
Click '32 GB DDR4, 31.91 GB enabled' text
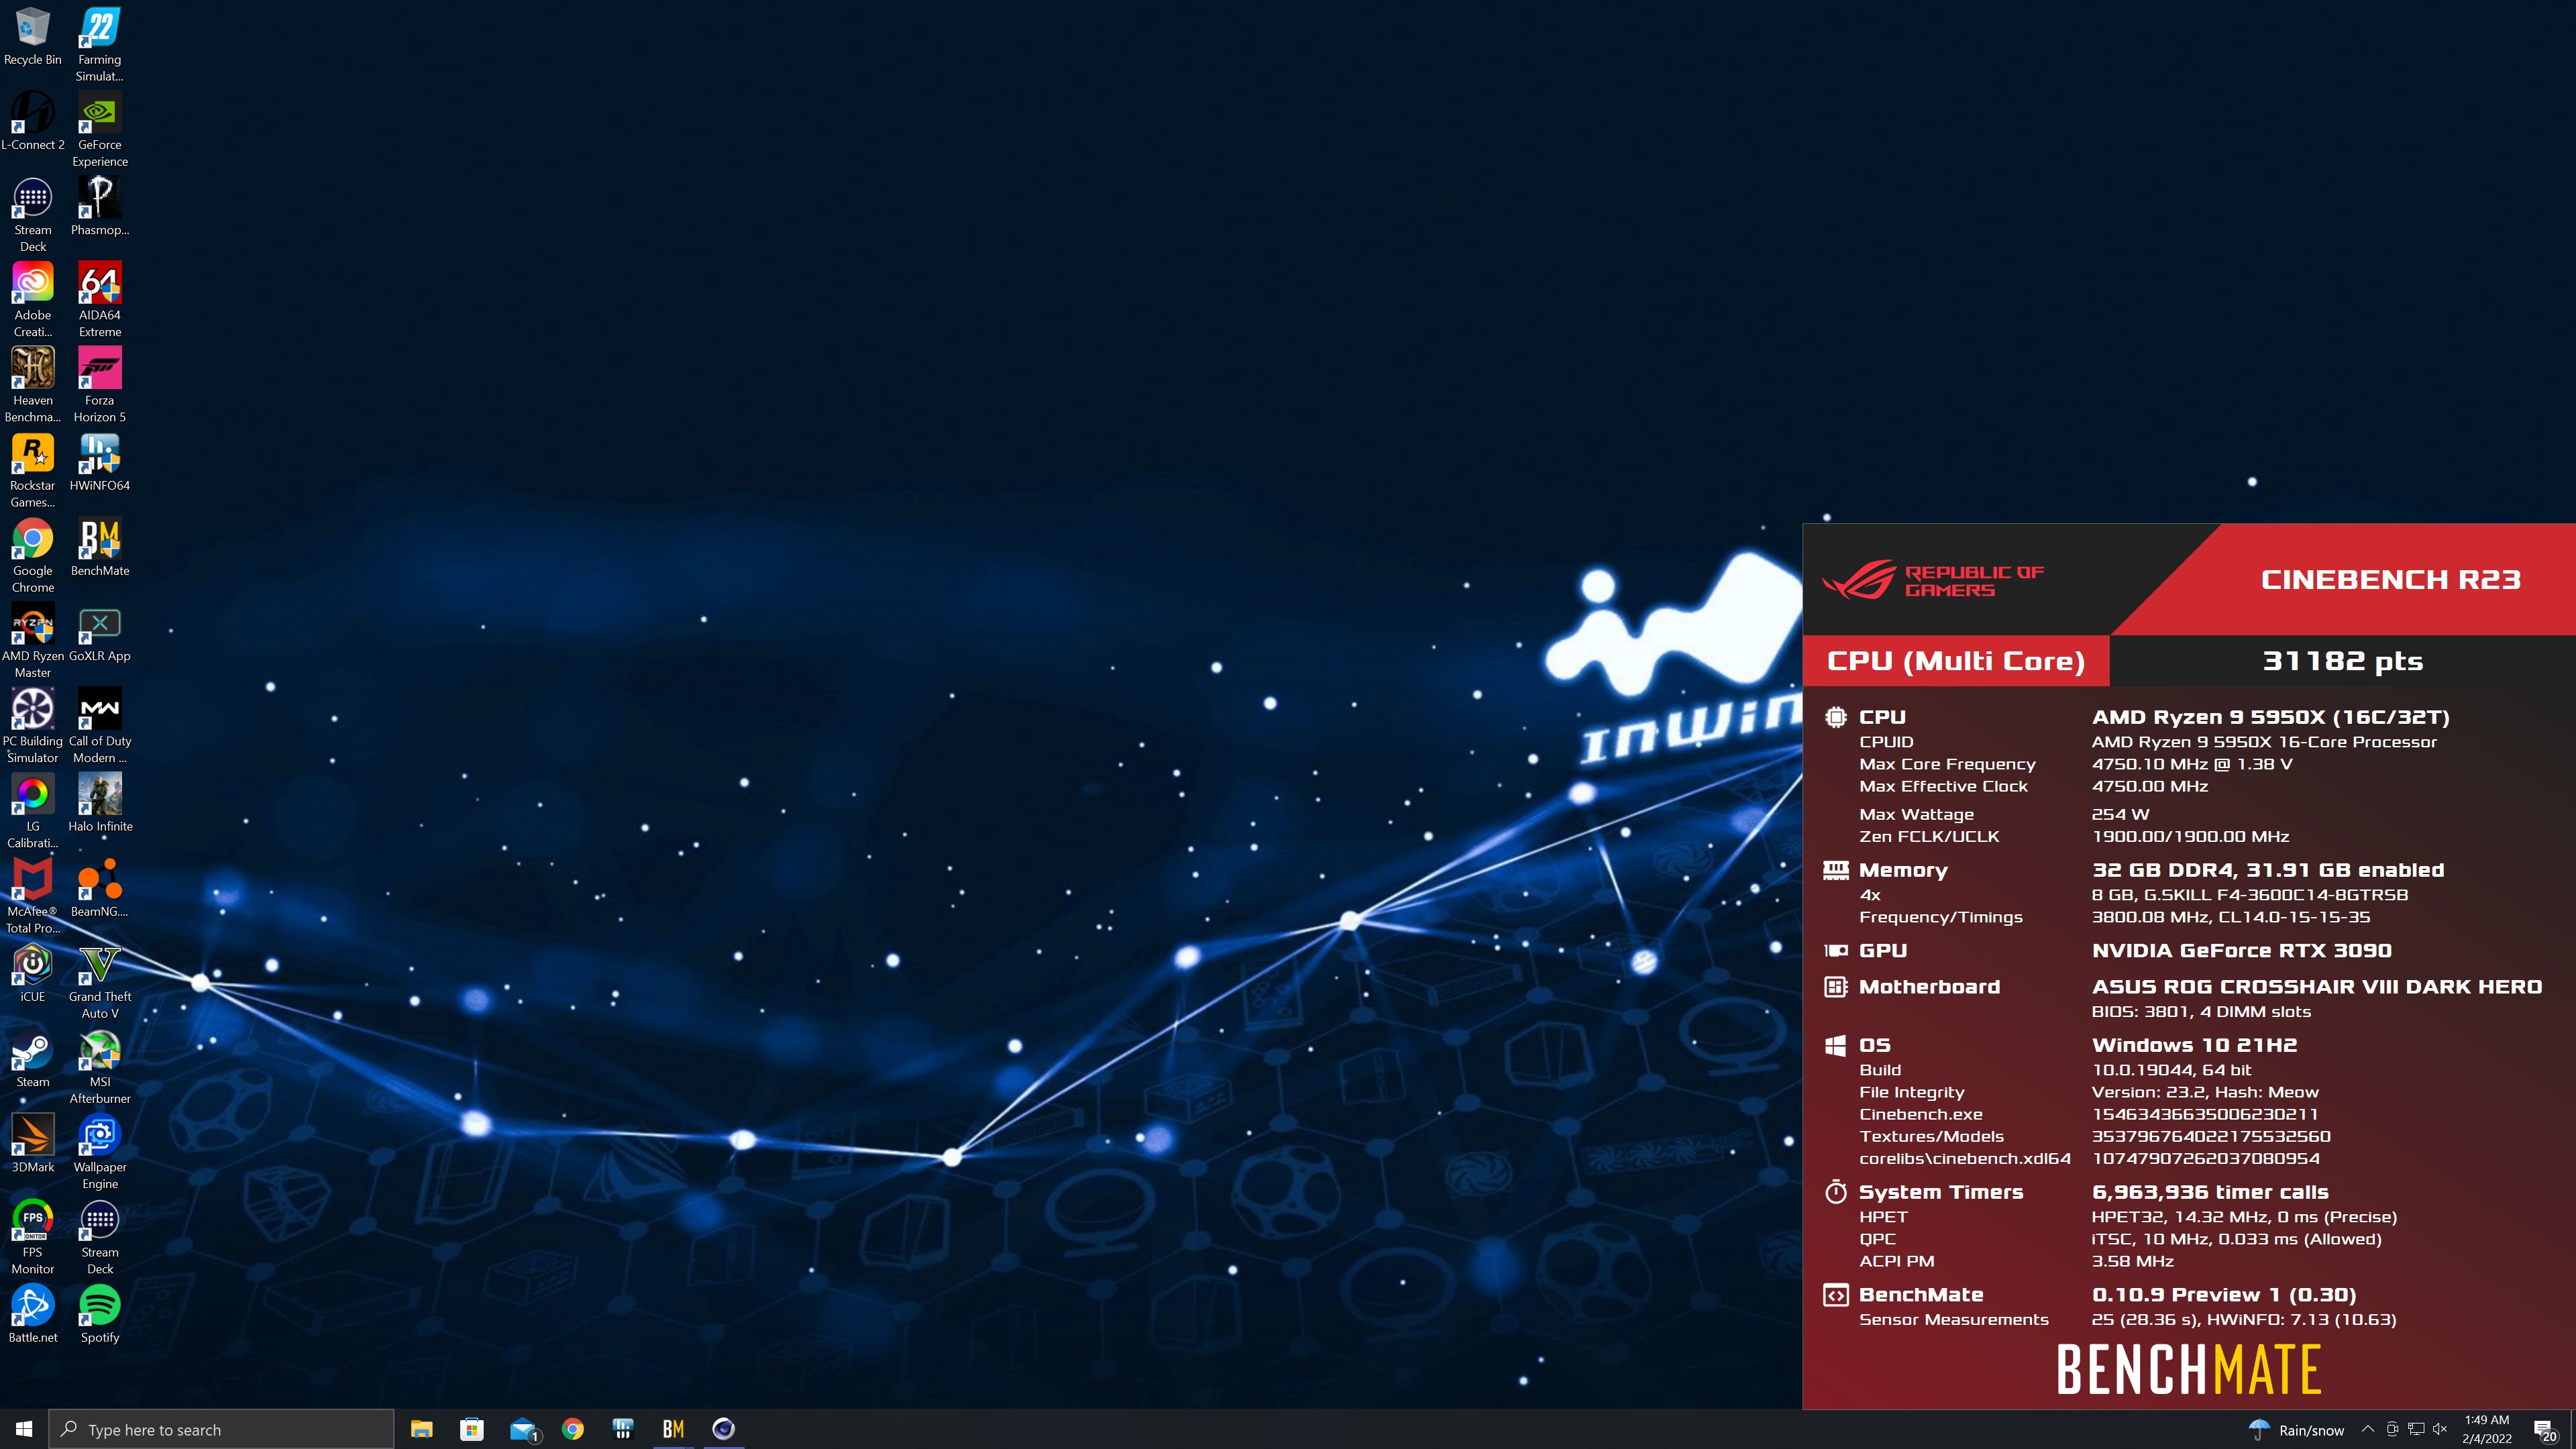[x=2268, y=871]
